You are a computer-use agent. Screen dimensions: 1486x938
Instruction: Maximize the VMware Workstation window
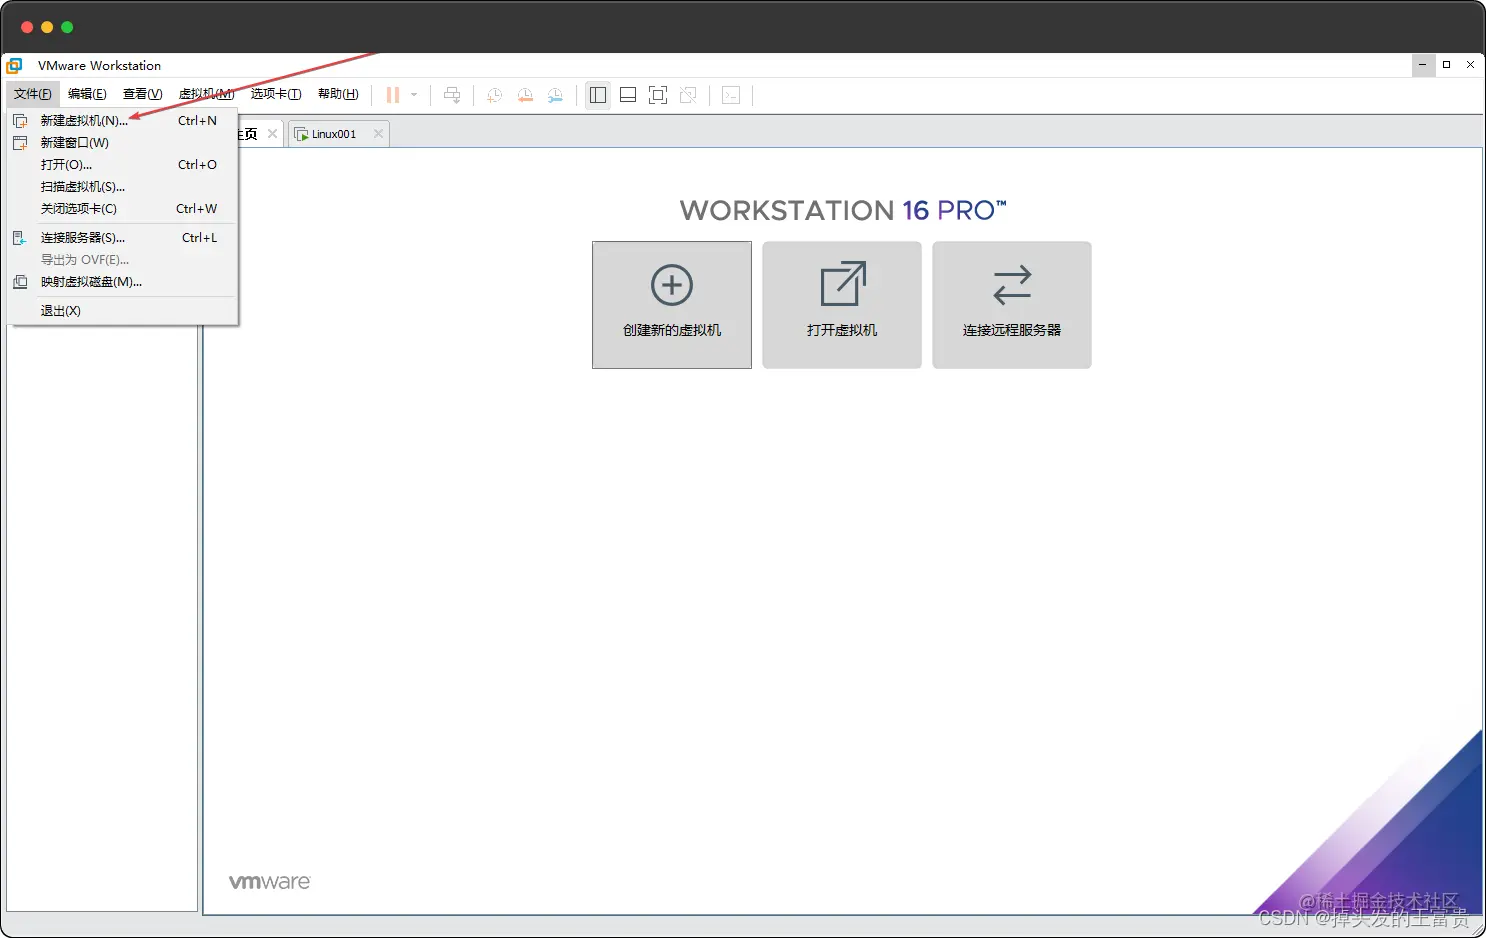coord(1446,65)
